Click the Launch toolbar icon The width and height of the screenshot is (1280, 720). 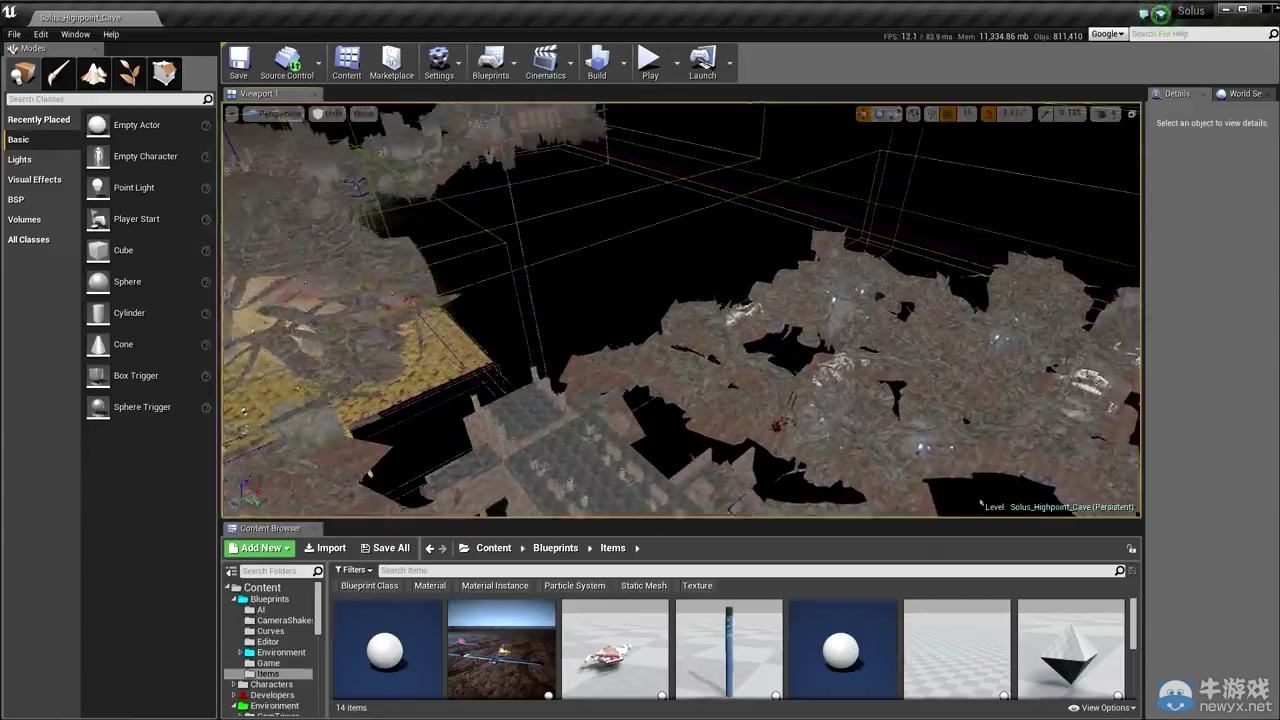(x=703, y=63)
